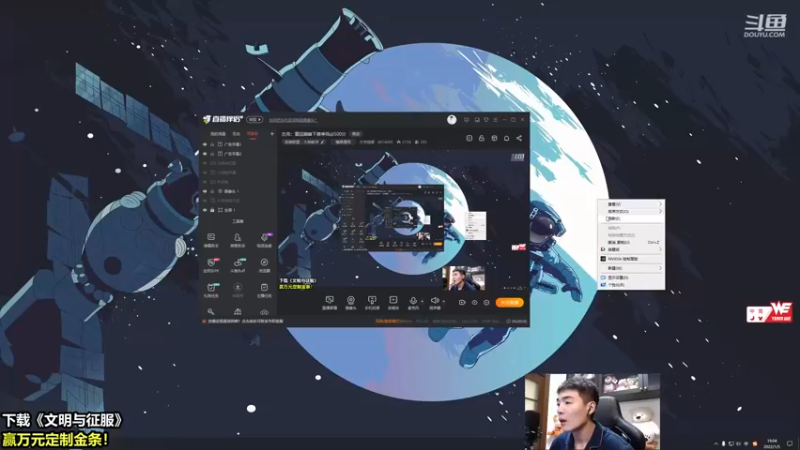Click the mode pill dropdown beside the app logo

point(255,119)
